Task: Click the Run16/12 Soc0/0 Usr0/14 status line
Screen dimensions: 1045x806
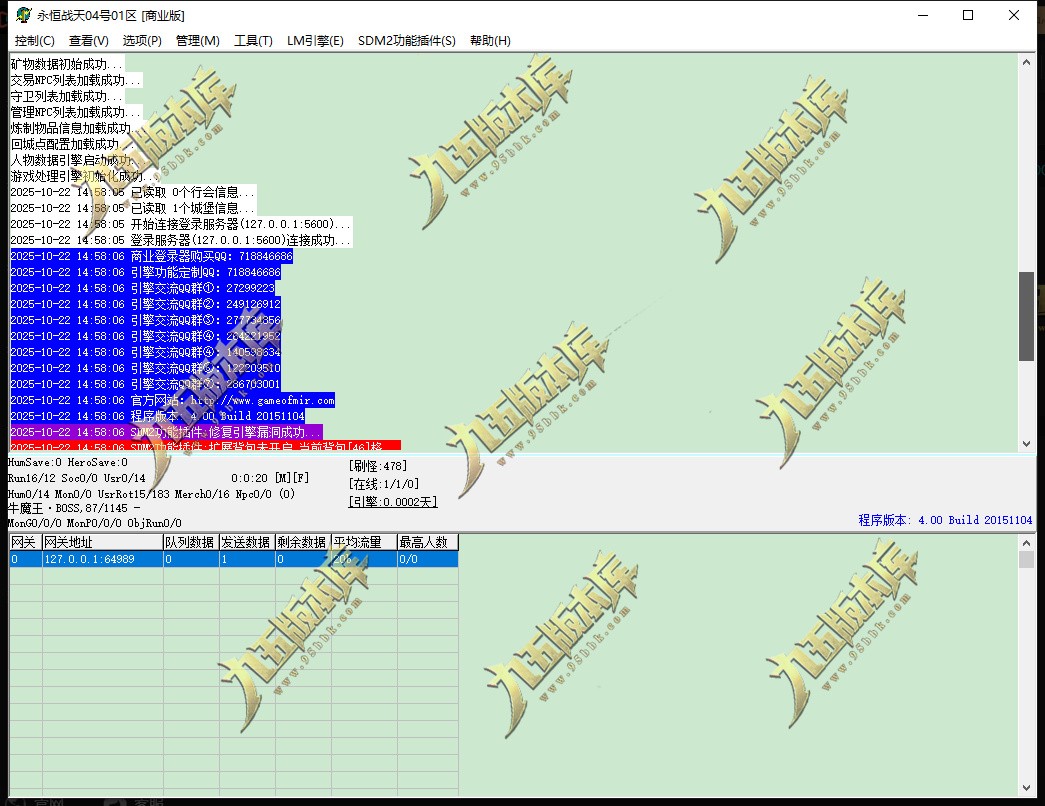Action: point(77,478)
